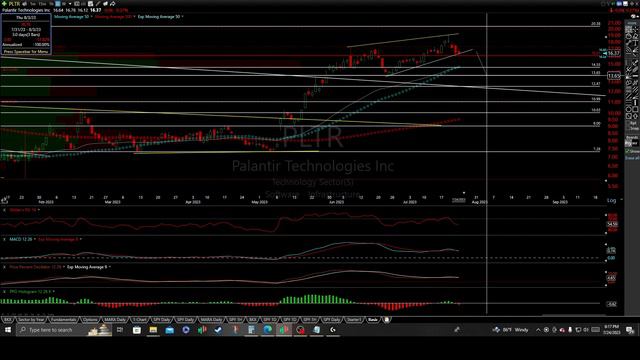
Task: Select the pencil drawing icon in the top toolbar
Action: click(x=98, y=4)
